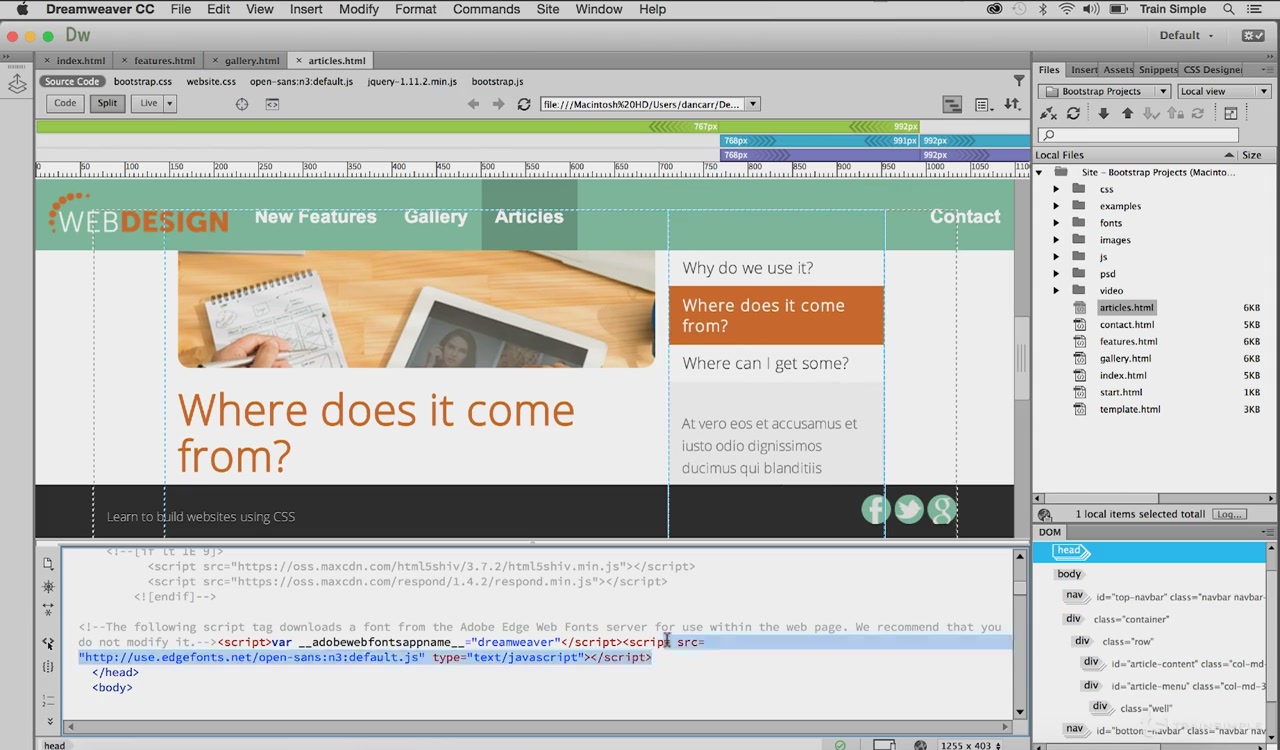Open the Files panel options menu
The width and height of the screenshot is (1280, 750).
1266,70
